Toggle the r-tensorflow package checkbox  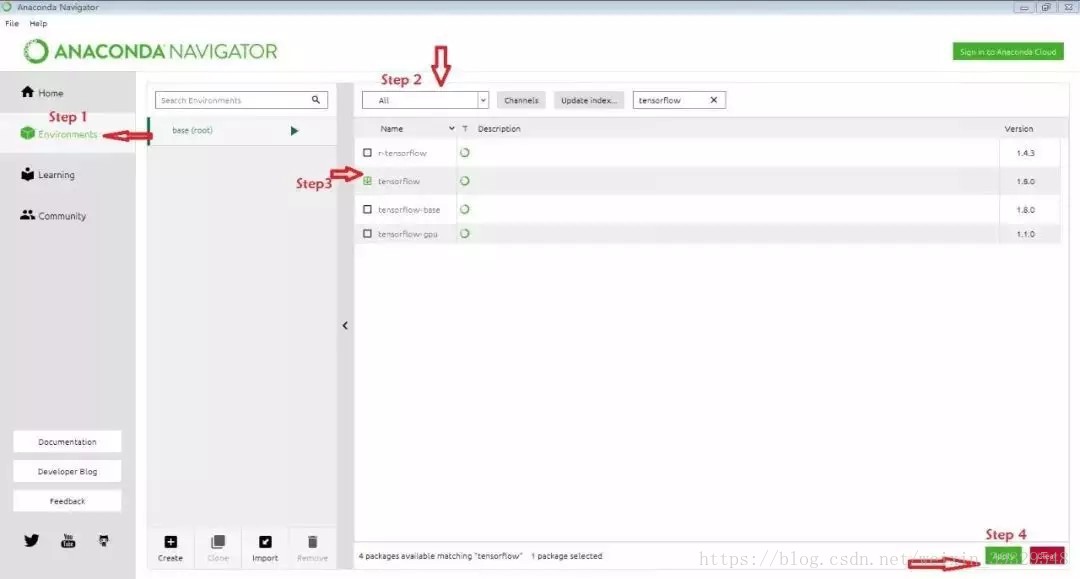[367, 153]
